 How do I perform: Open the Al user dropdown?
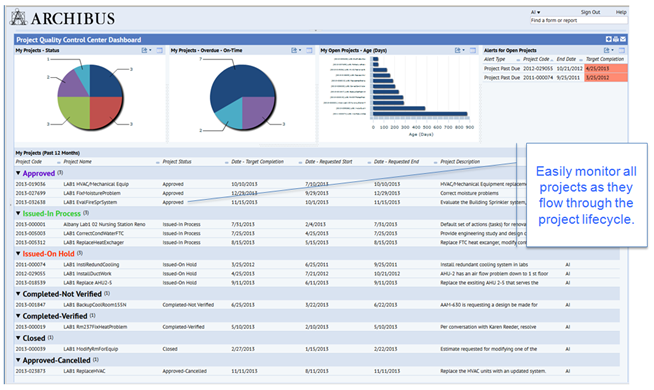(x=536, y=12)
